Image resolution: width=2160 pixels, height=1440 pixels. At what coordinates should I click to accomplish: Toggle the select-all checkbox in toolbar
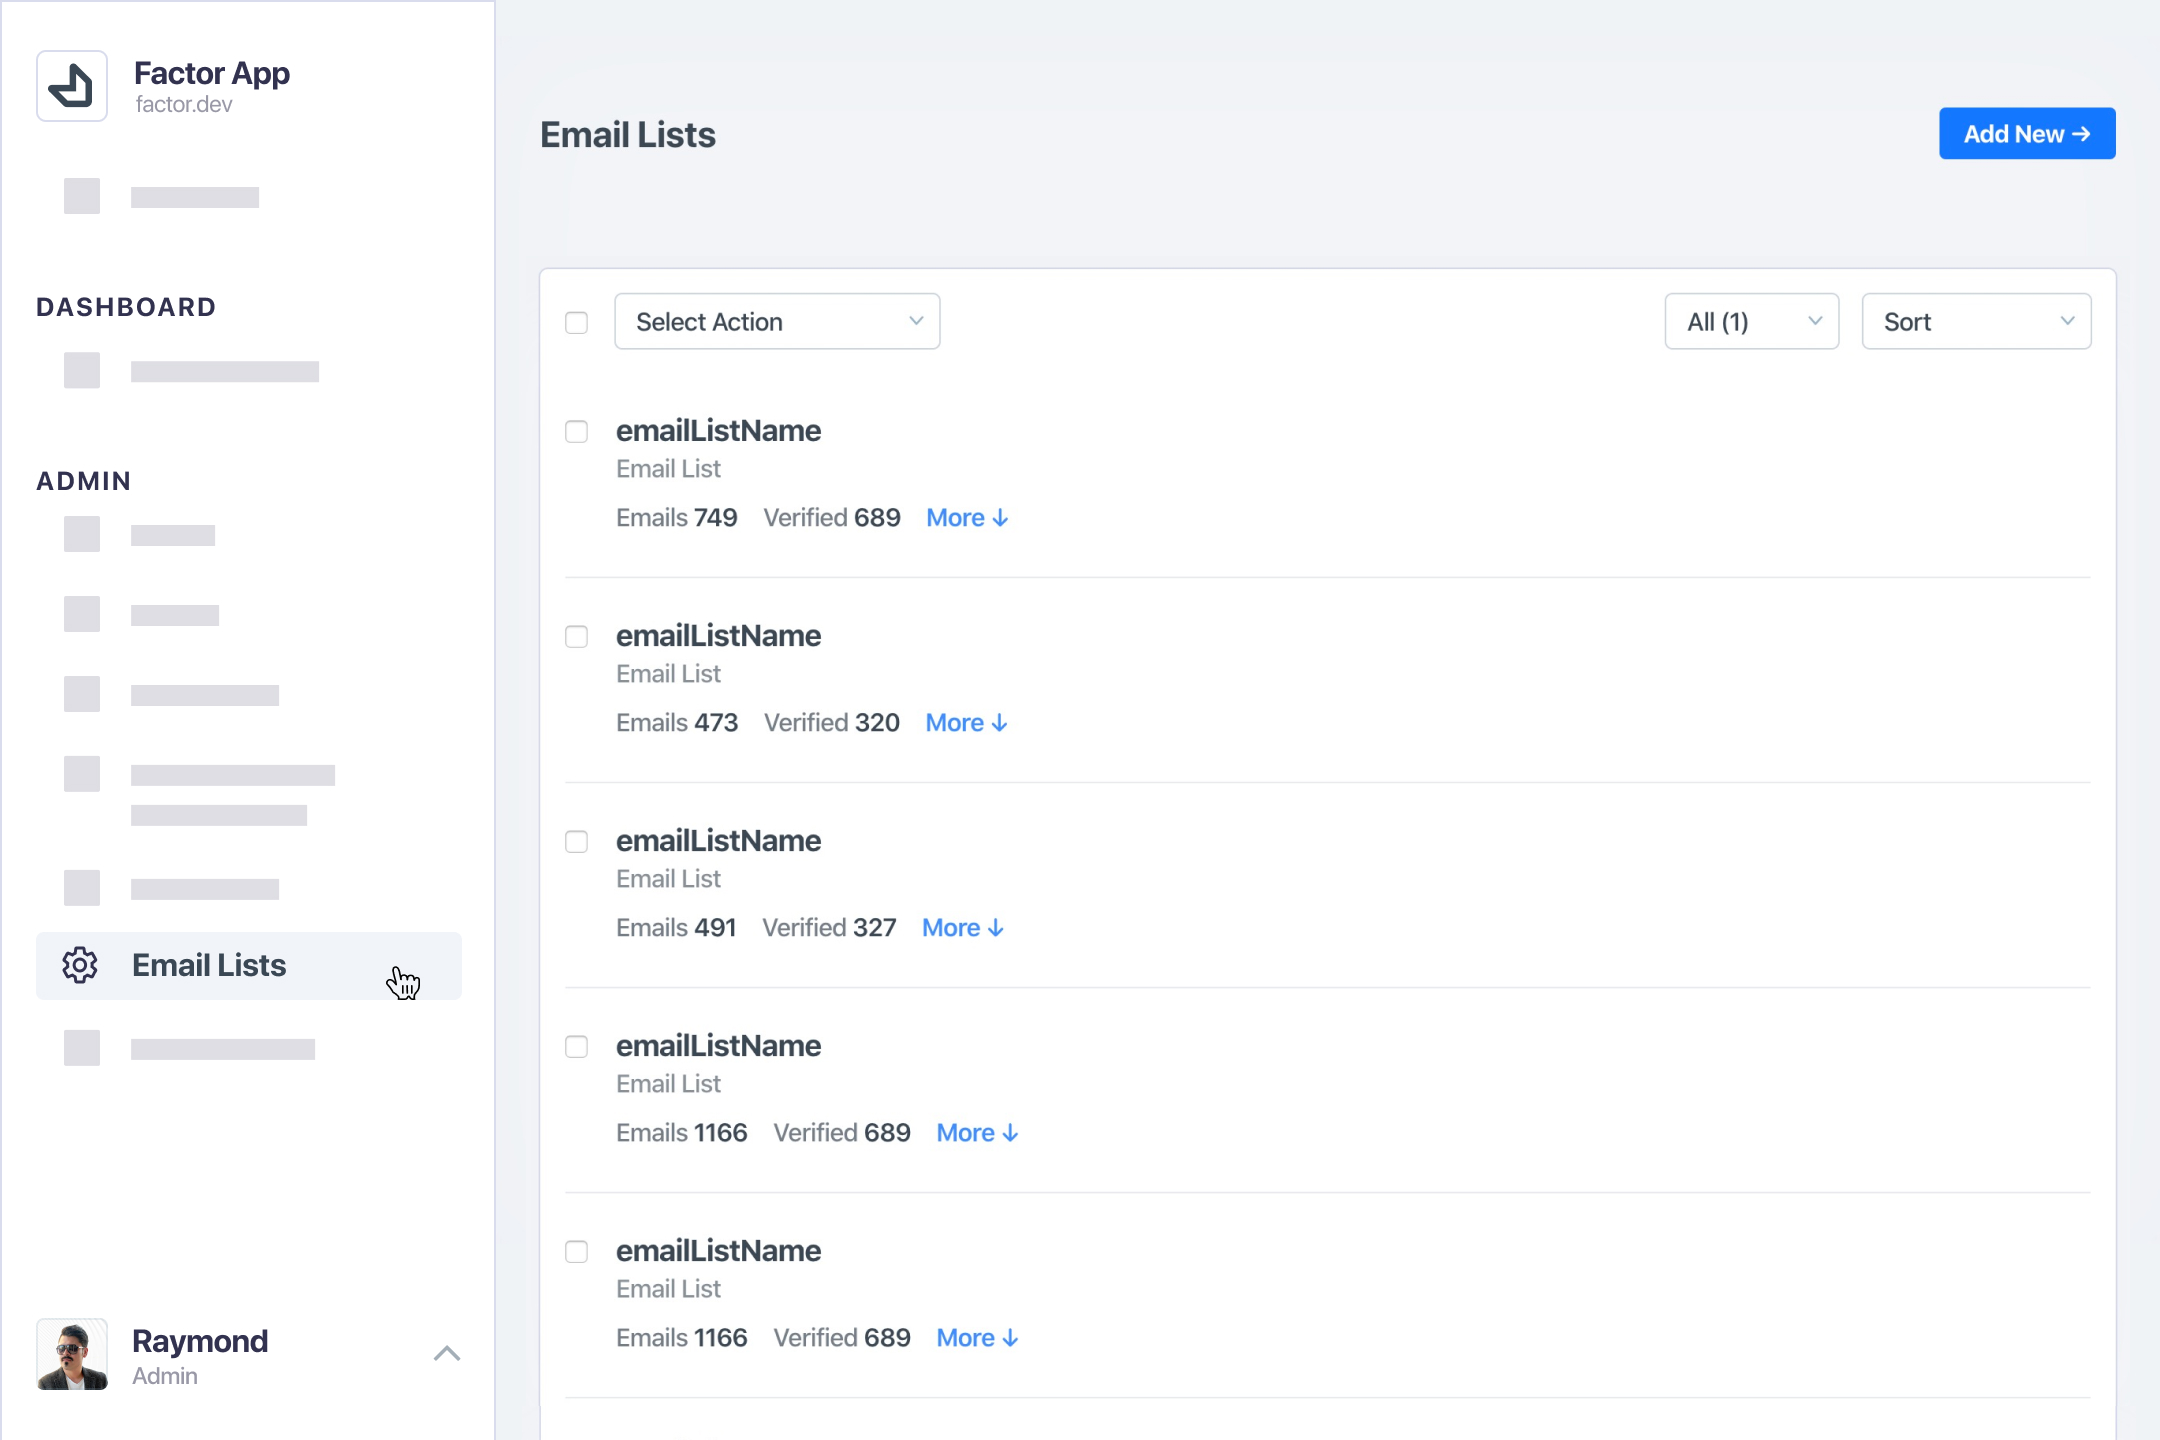[577, 323]
